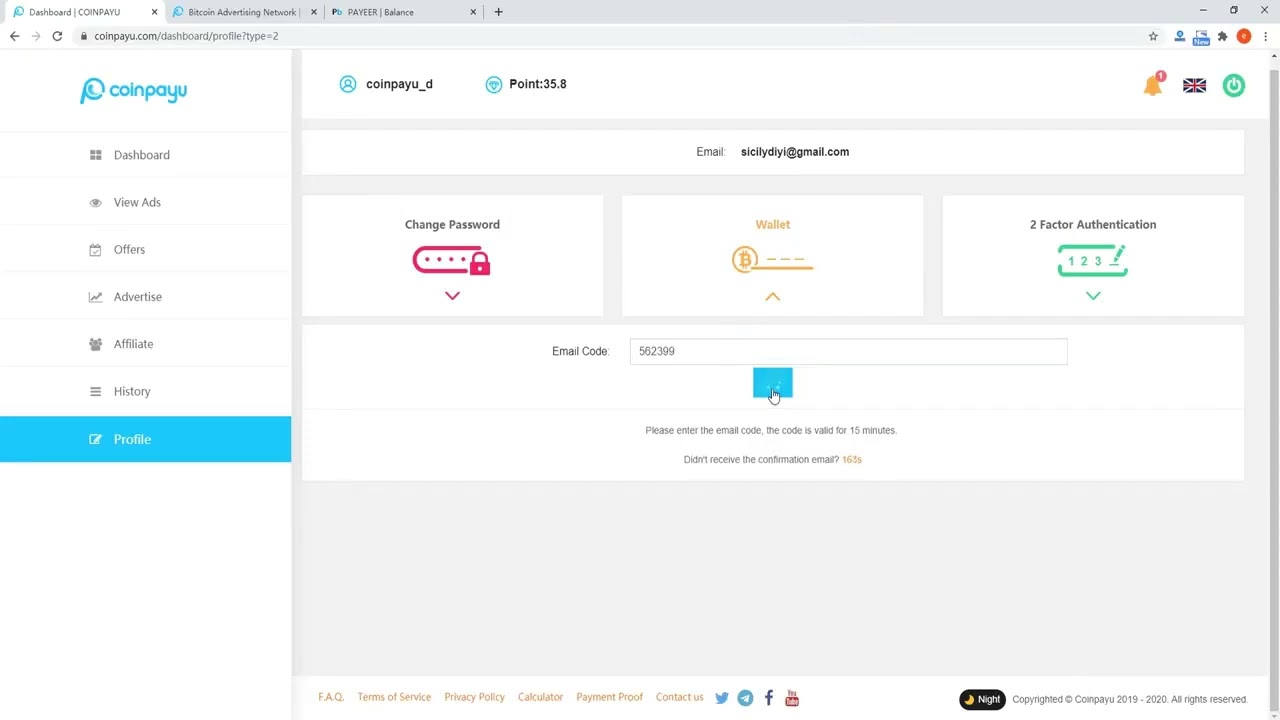Open the Telegram icon in the footer
Screen dimensions: 1280x720
tap(745, 698)
